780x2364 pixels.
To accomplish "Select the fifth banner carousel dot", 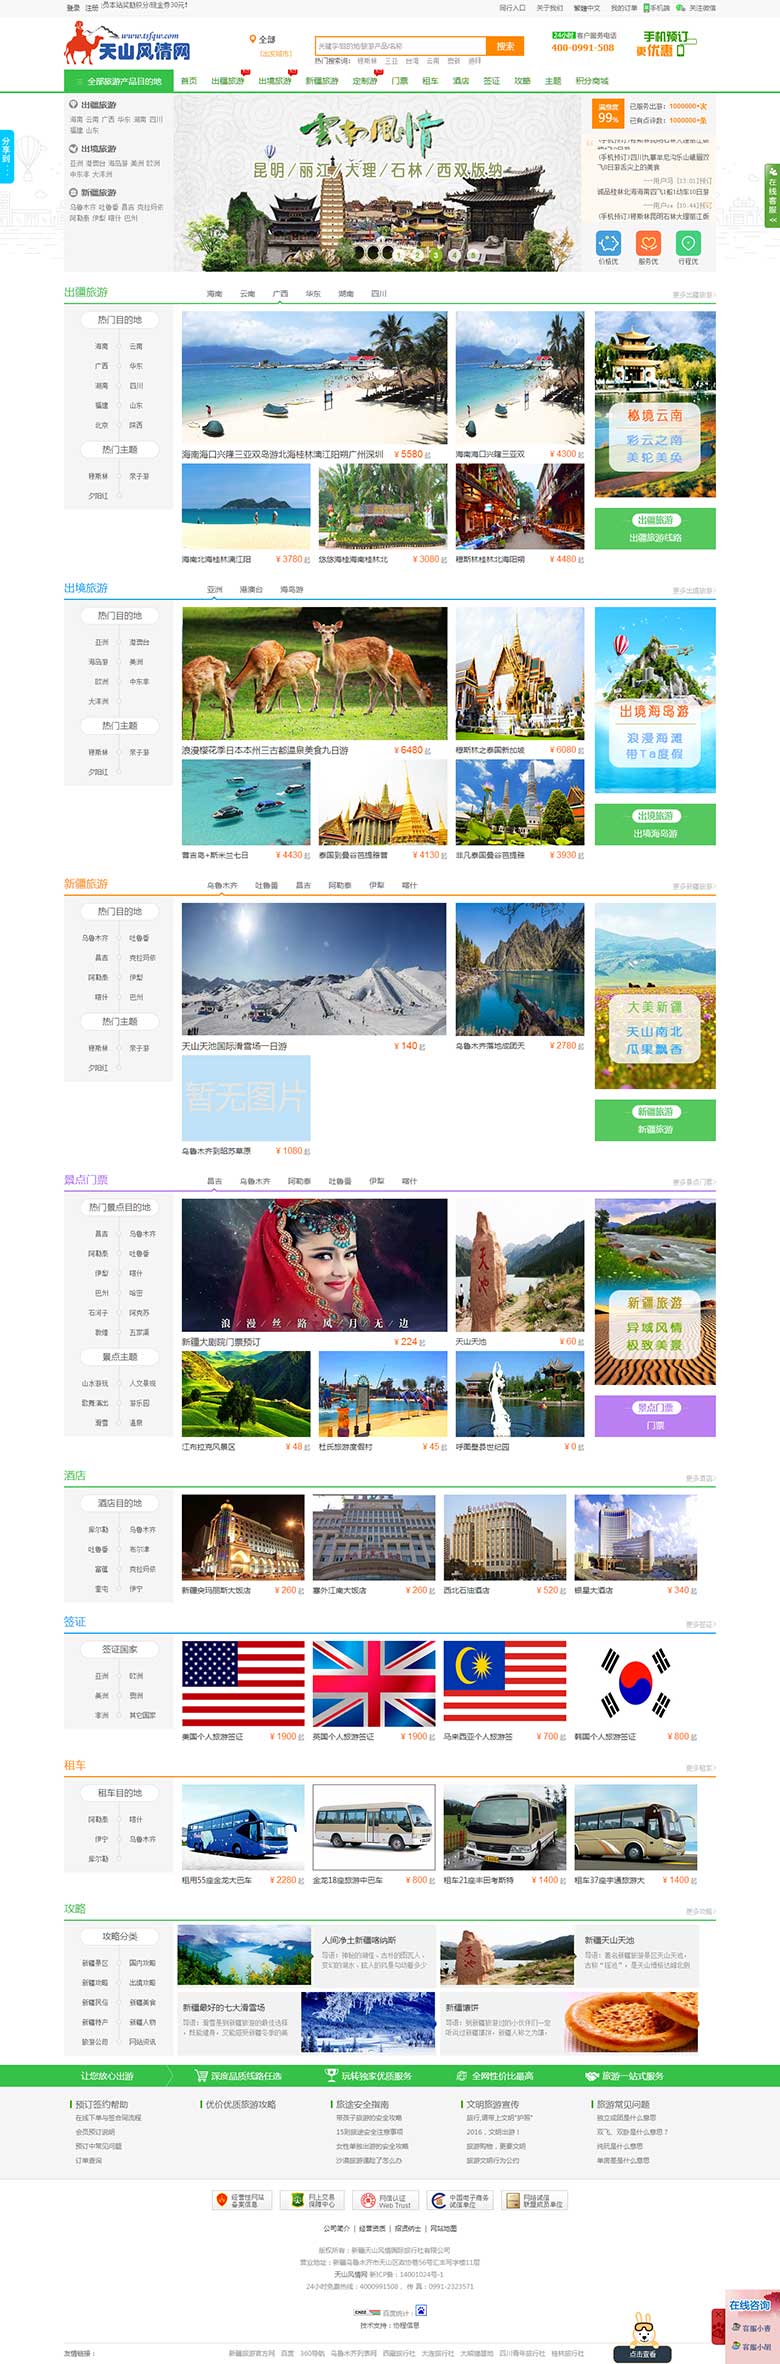I will [x=473, y=255].
